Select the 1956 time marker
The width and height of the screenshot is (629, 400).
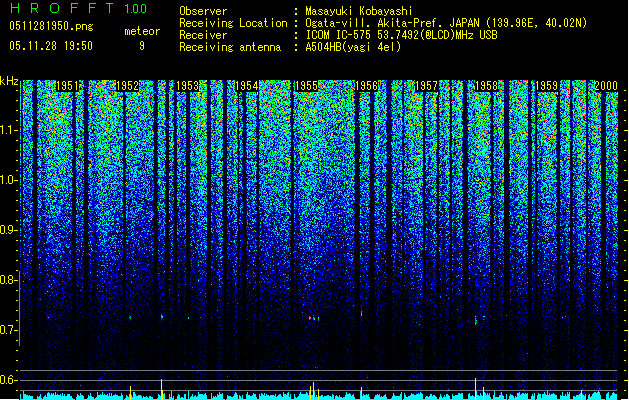366,86
